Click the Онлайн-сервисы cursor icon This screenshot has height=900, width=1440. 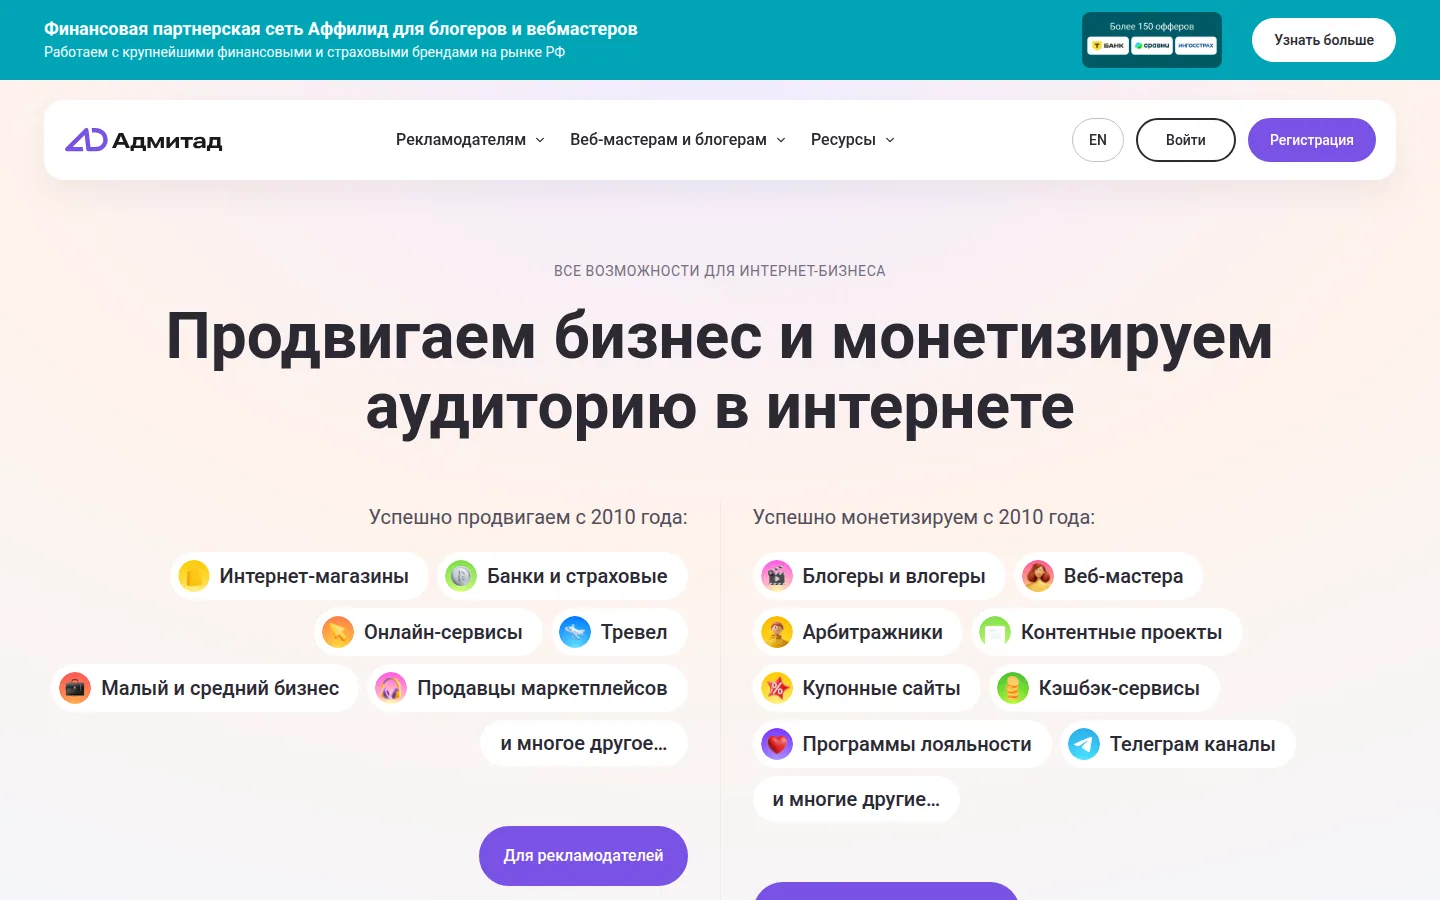[338, 632]
